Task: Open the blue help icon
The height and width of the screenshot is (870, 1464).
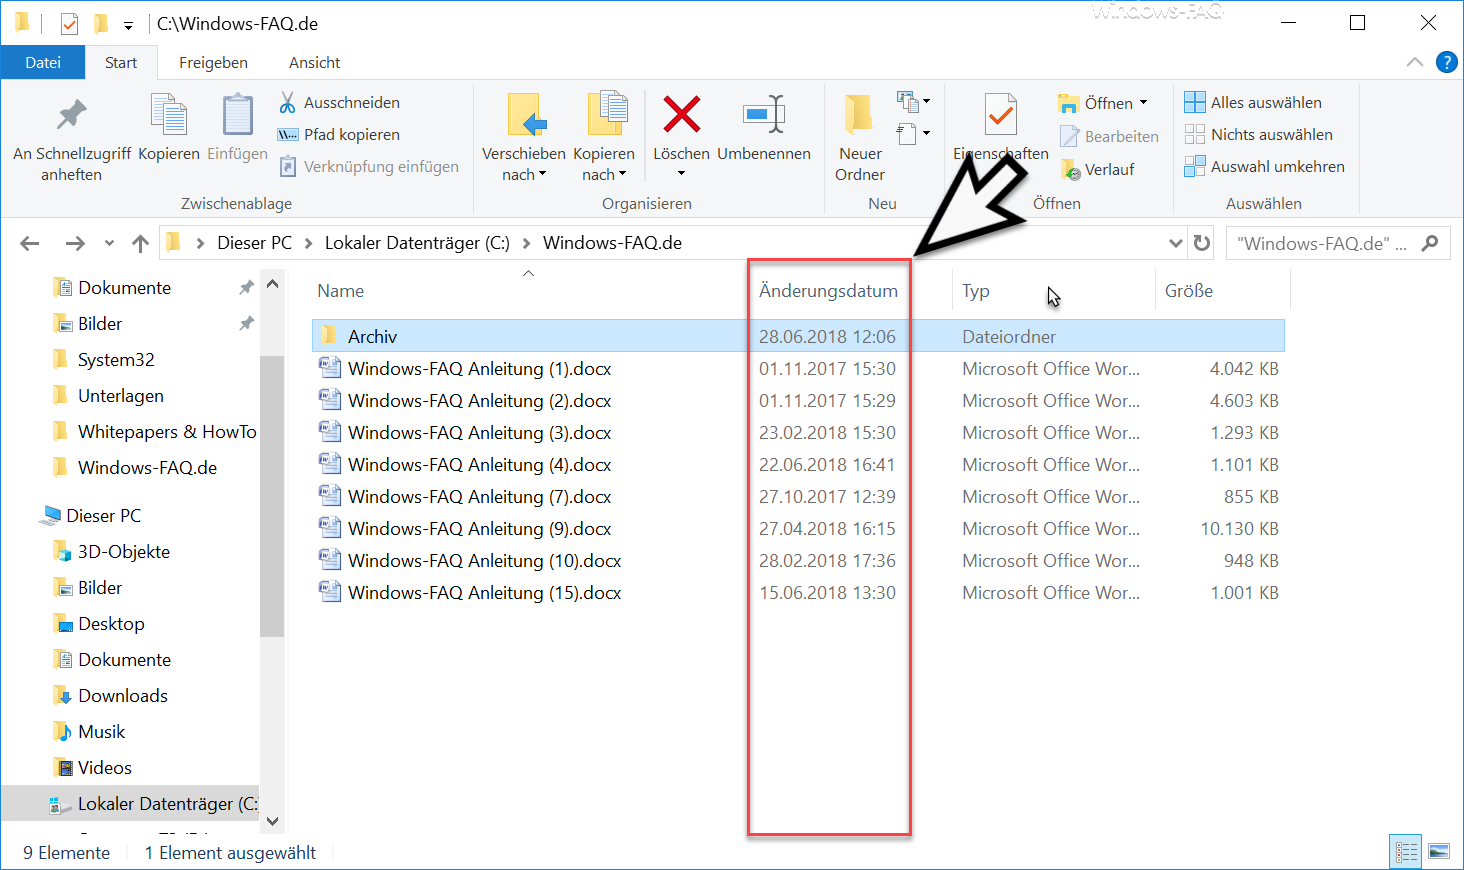Action: (x=1446, y=62)
